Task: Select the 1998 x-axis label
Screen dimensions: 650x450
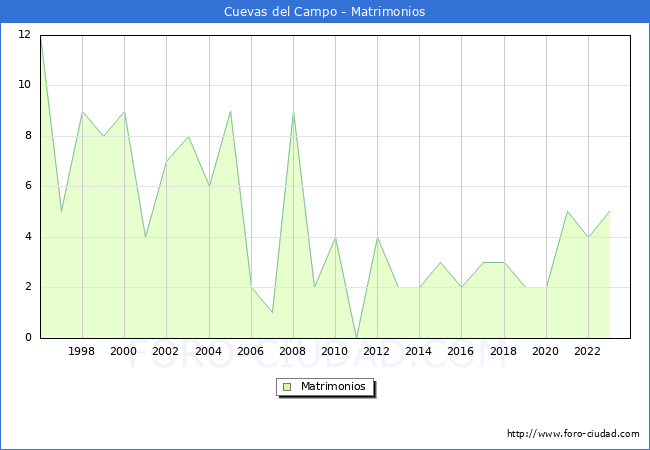Action: (x=82, y=352)
